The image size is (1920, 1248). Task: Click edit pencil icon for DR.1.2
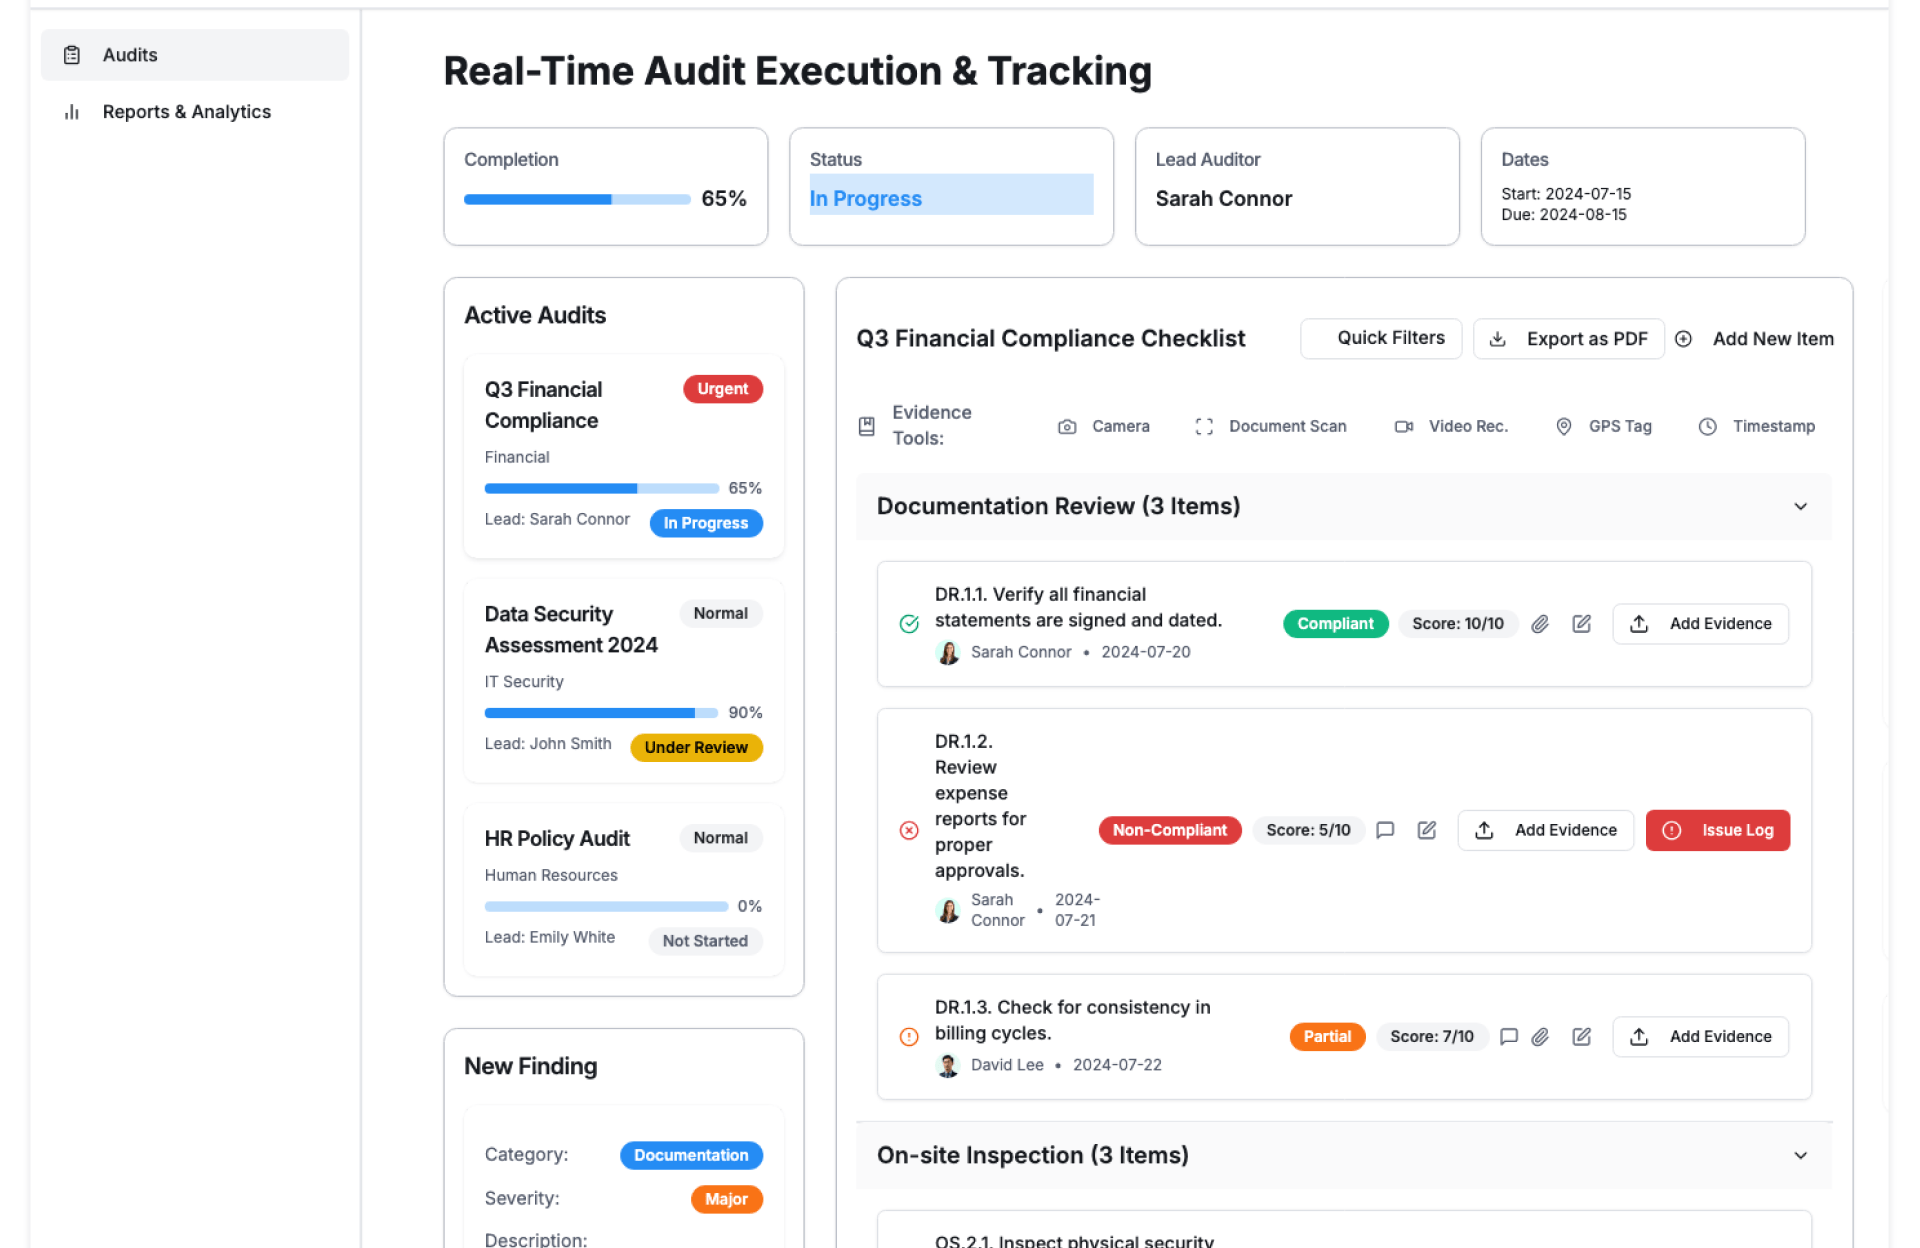(x=1427, y=830)
